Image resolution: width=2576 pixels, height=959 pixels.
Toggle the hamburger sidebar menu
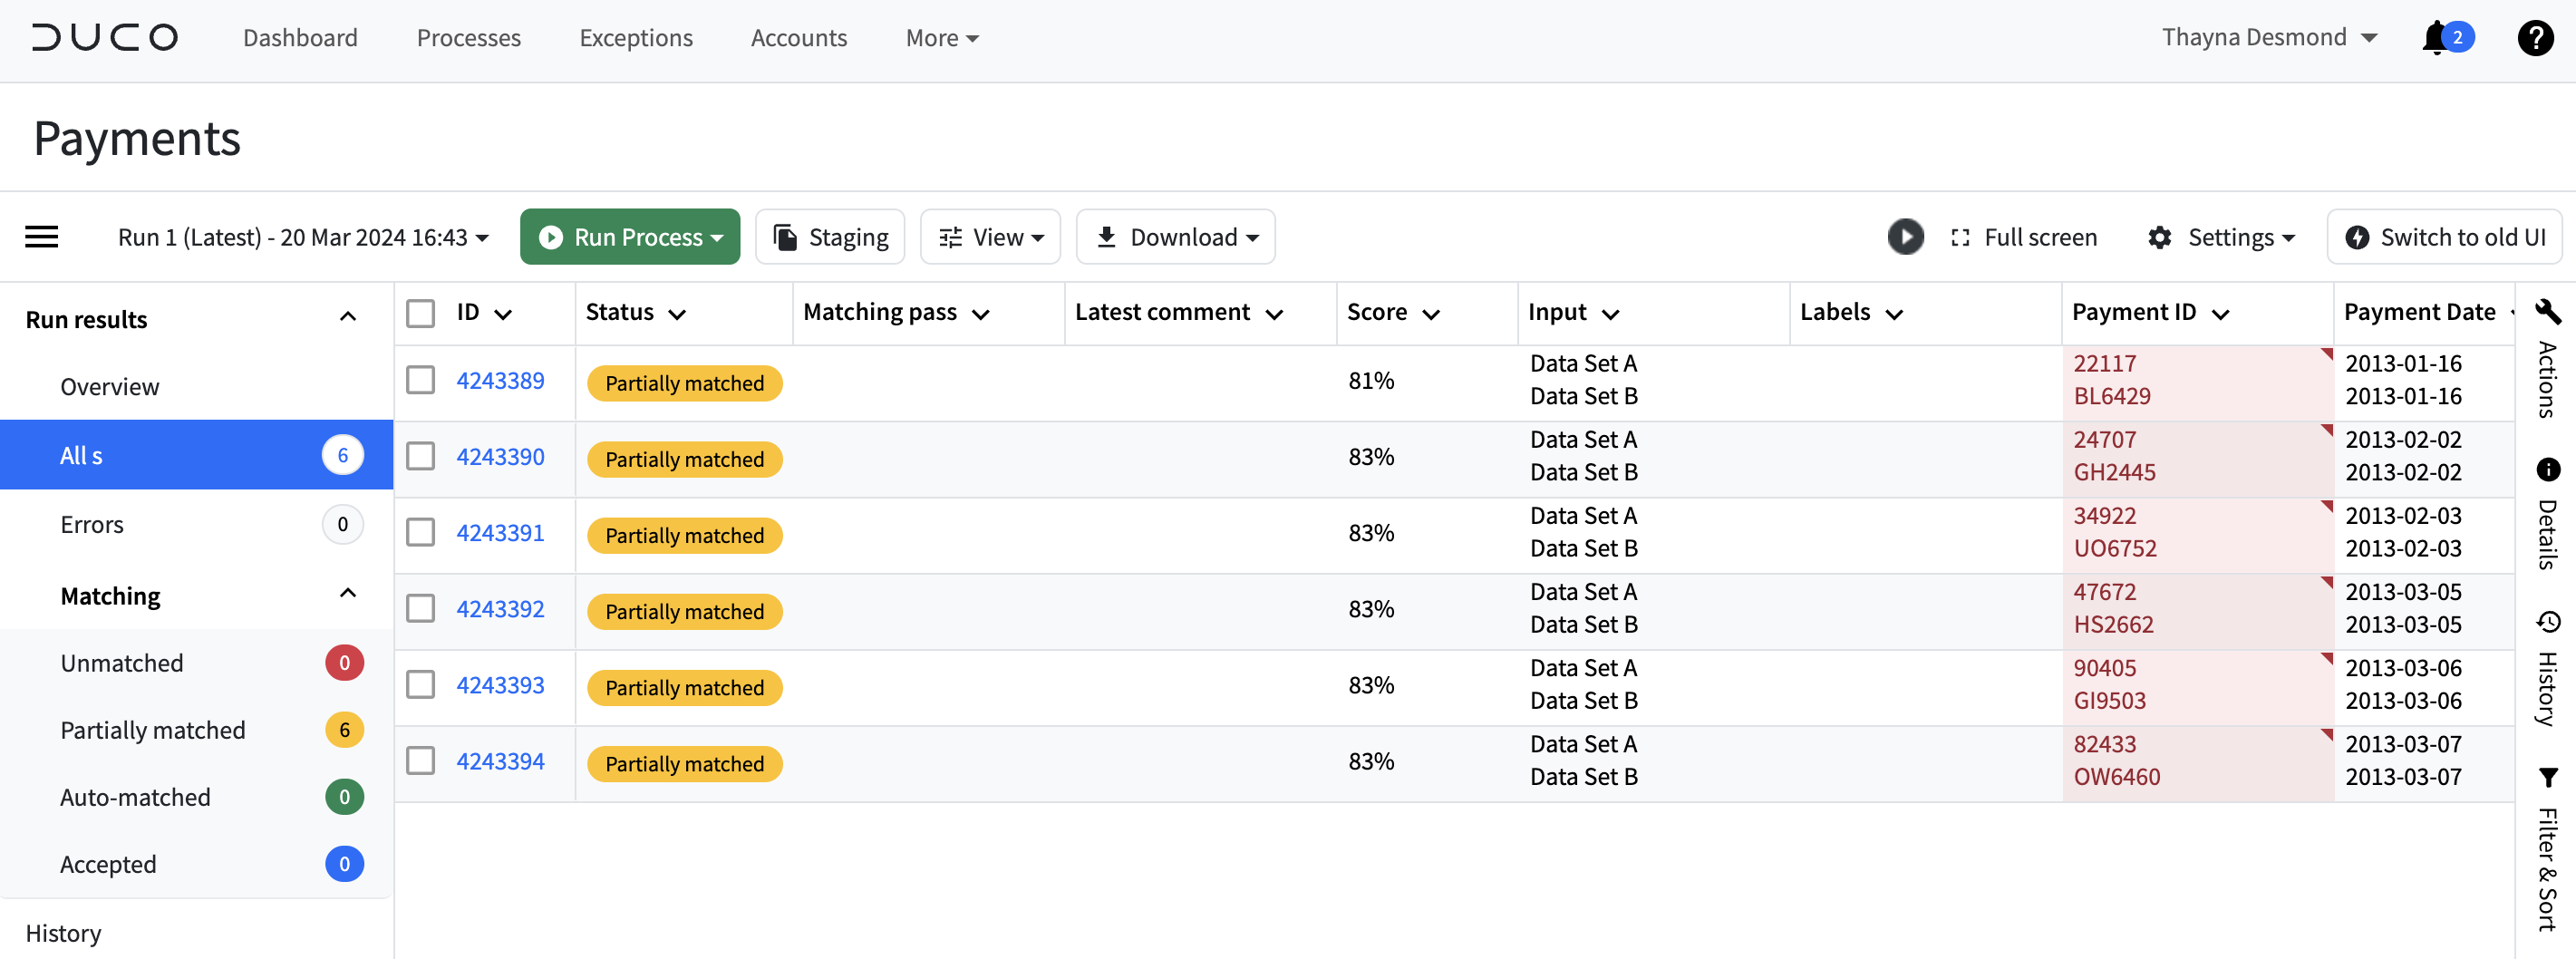(x=42, y=237)
